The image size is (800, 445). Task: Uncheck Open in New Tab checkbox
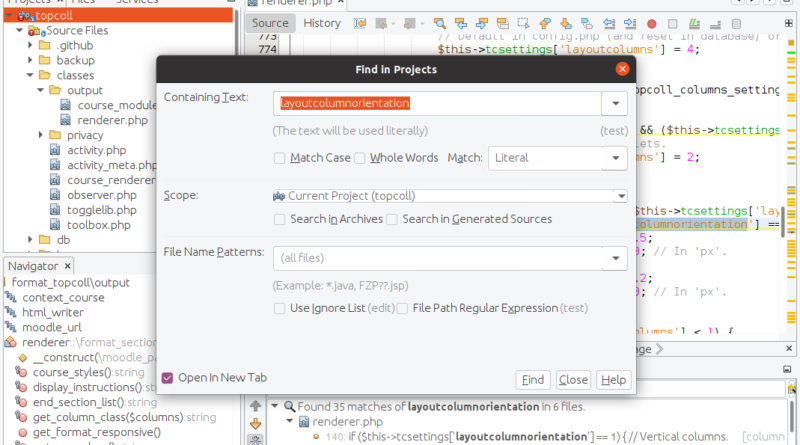167,378
